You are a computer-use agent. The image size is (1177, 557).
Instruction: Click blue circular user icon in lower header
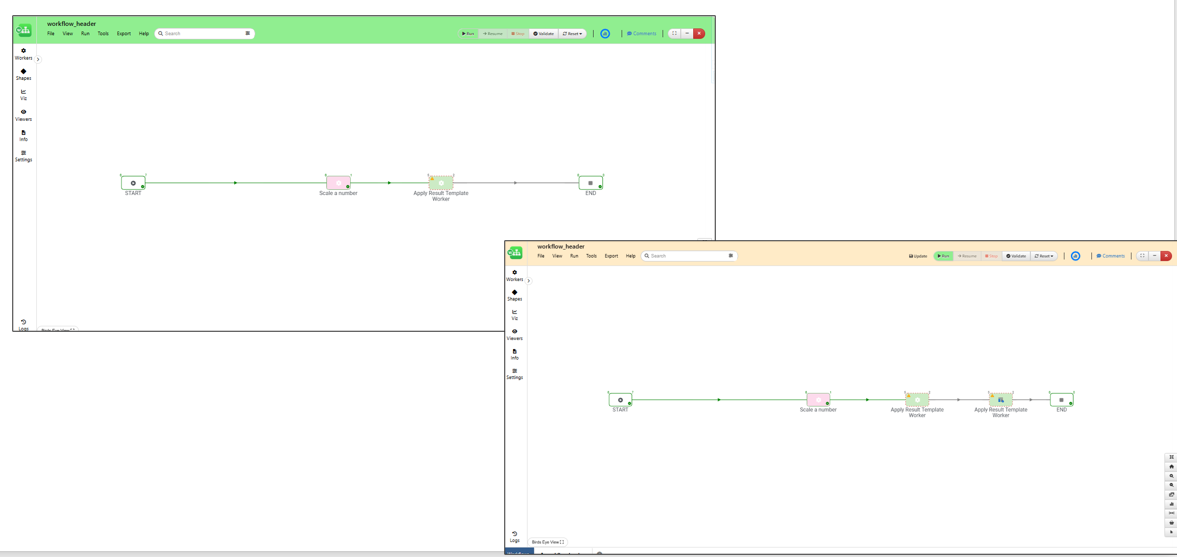tap(1075, 256)
